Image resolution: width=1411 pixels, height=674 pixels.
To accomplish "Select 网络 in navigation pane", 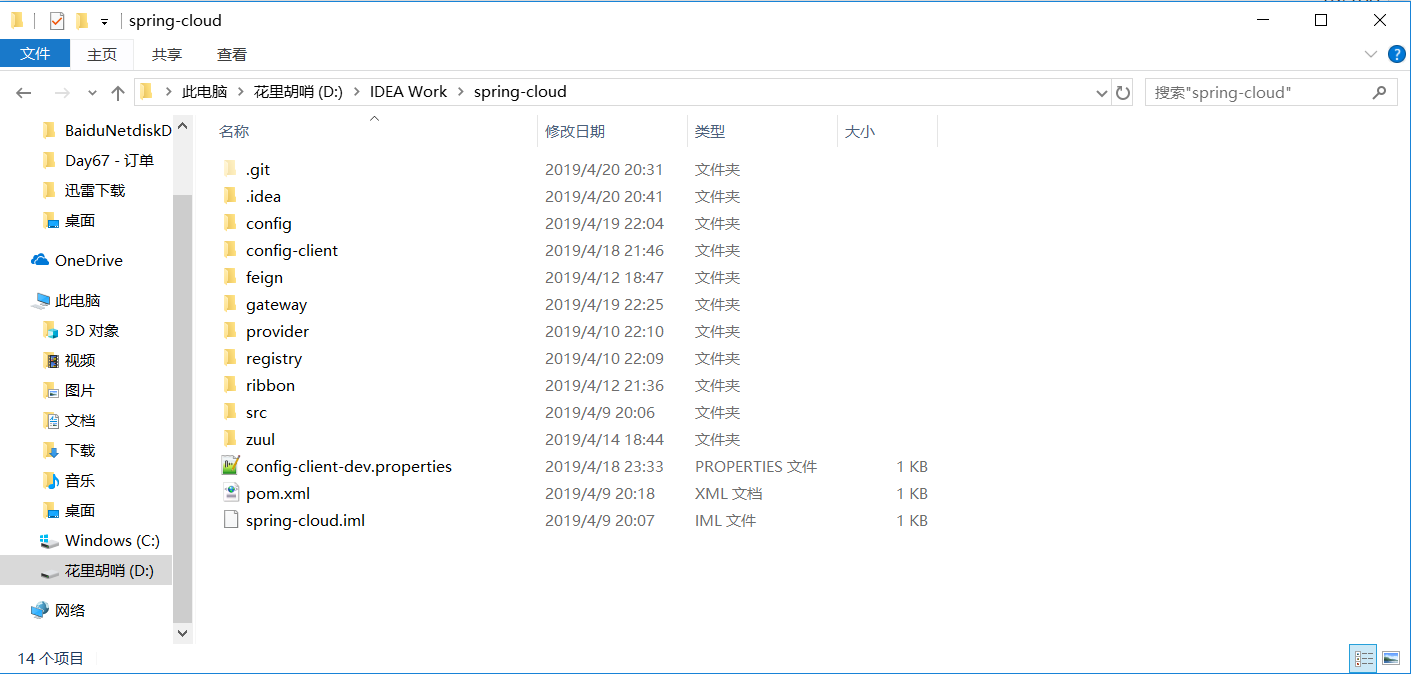I will (x=59, y=611).
